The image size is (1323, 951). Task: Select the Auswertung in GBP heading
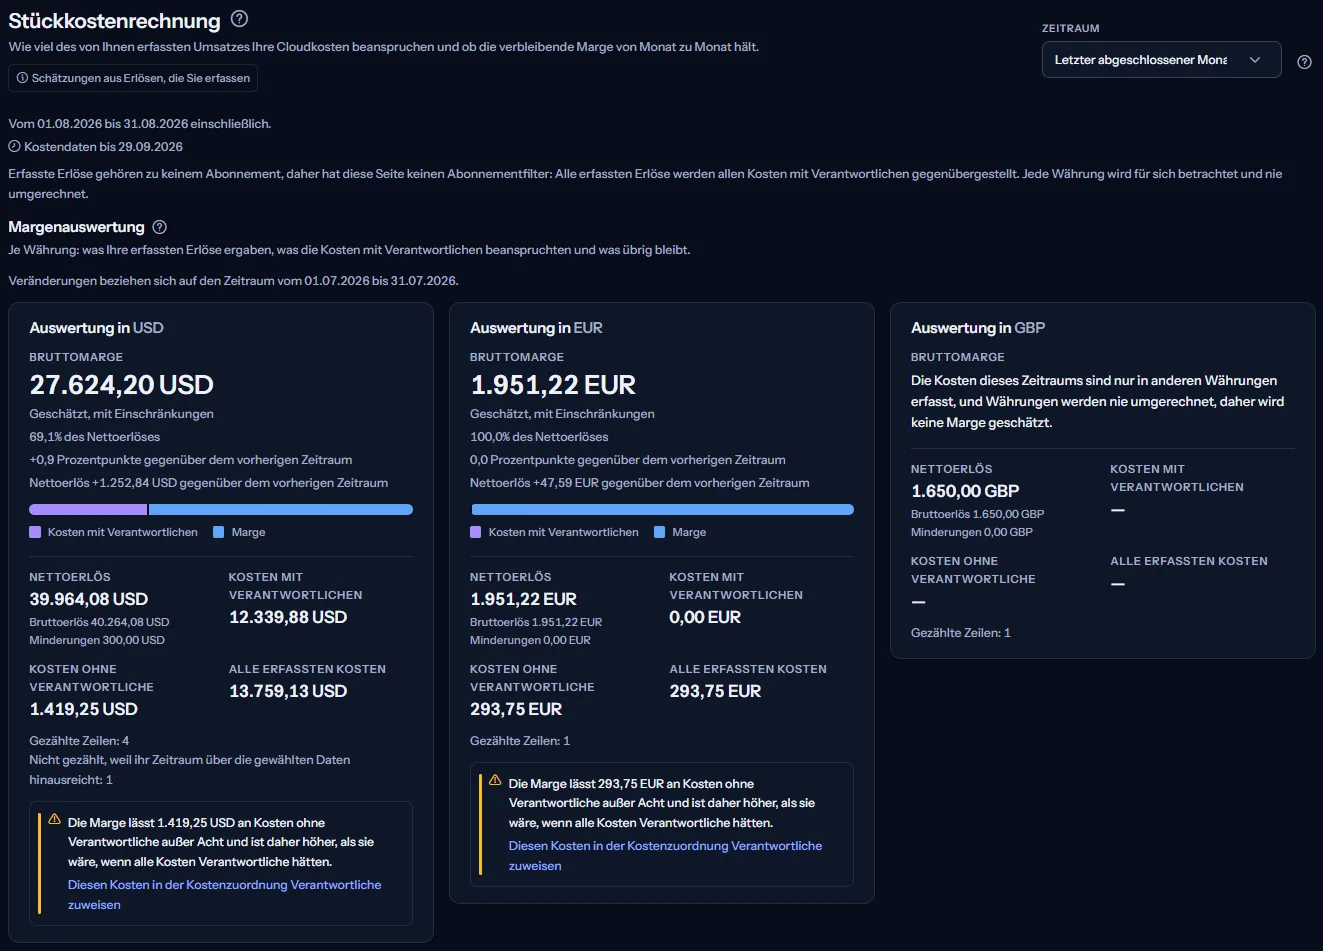(978, 328)
